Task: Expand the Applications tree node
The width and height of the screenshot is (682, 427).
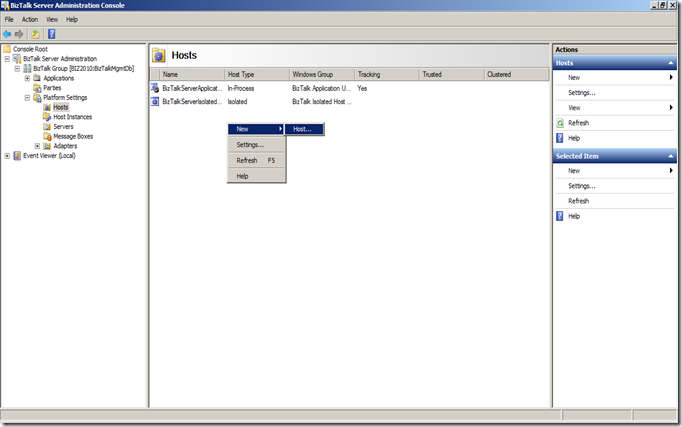Action: coord(27,78)
